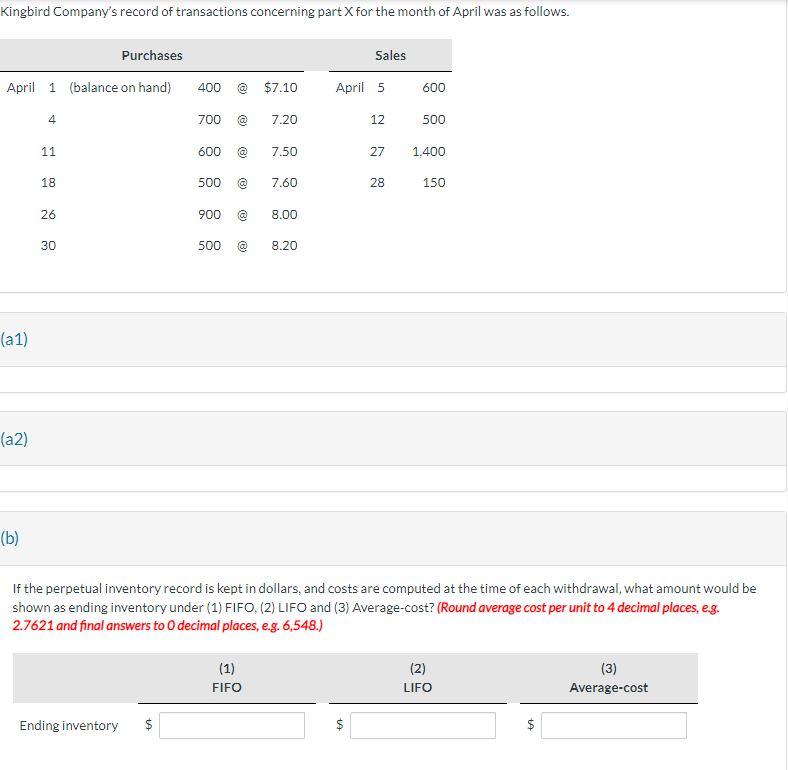The width and height of the screenshot is (788, 770).
Task: Click the Average-cost ending inventory input field
Action: (x=614, y=725)
